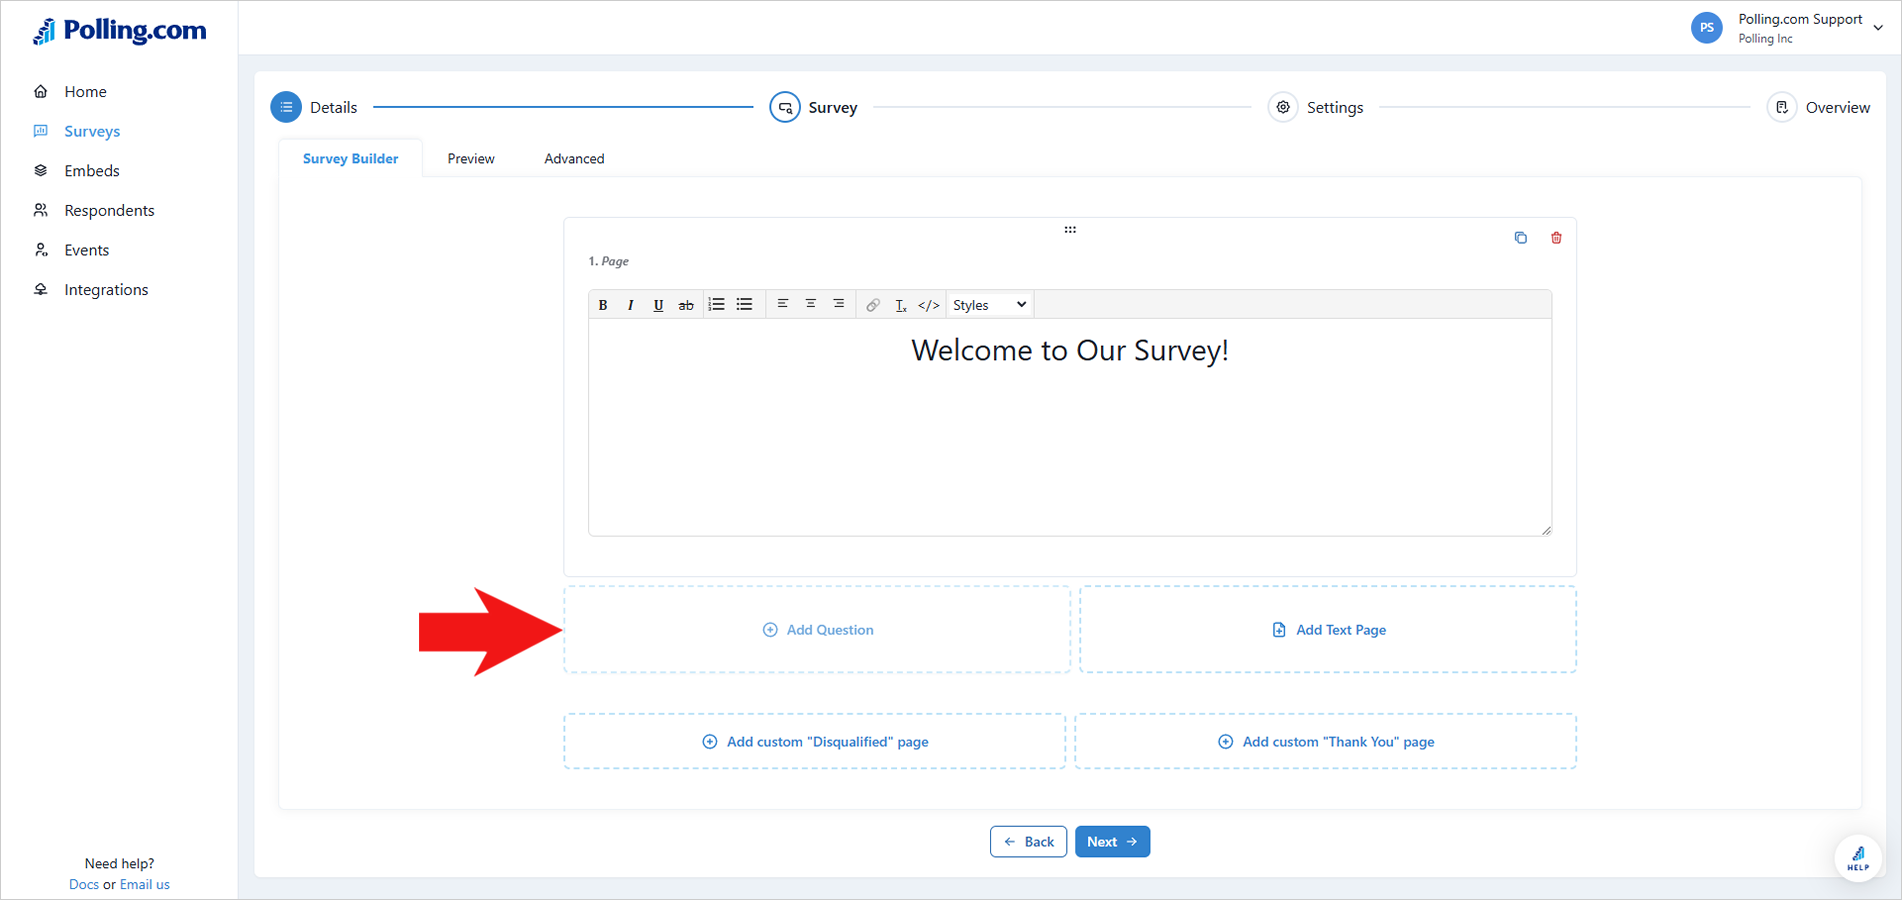1902x900 pixels.
Task: Go to the Details step
Action: click(314, 107)
